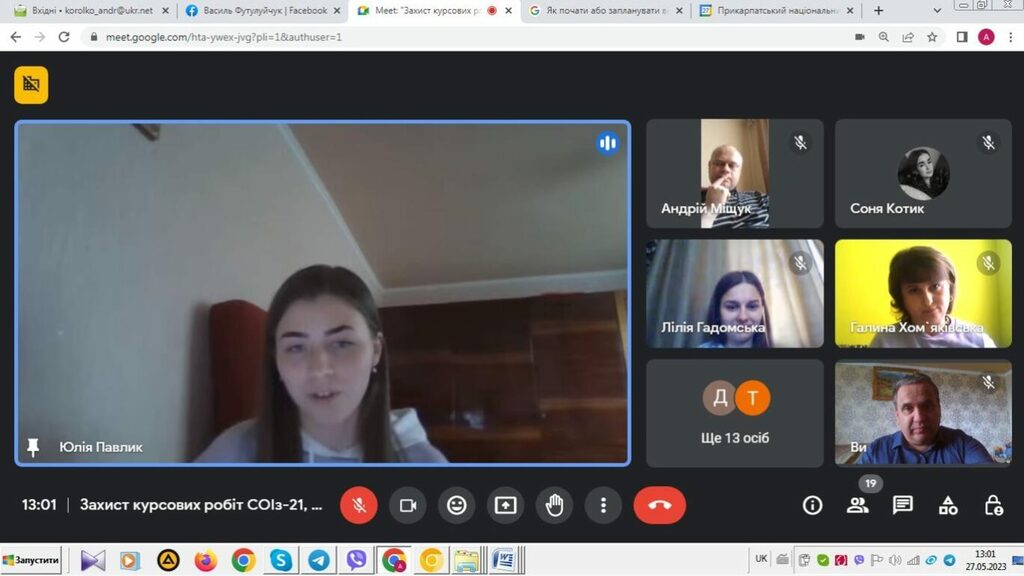The width and height of the screenshot is (1024, 576).
Task: Open the emoji reactions panel
Action: pyautogui.click(x=457, y=505)
